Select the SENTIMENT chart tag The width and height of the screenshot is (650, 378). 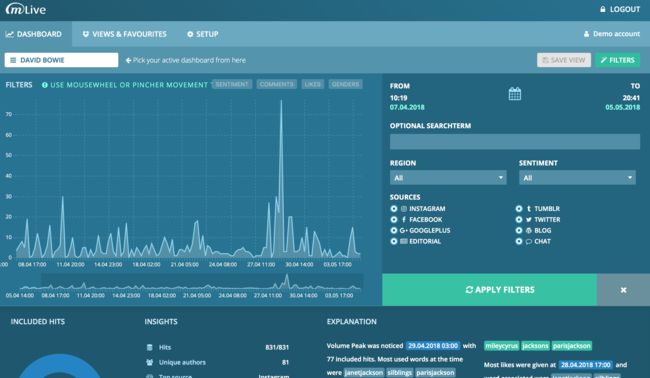pos(232,84)
